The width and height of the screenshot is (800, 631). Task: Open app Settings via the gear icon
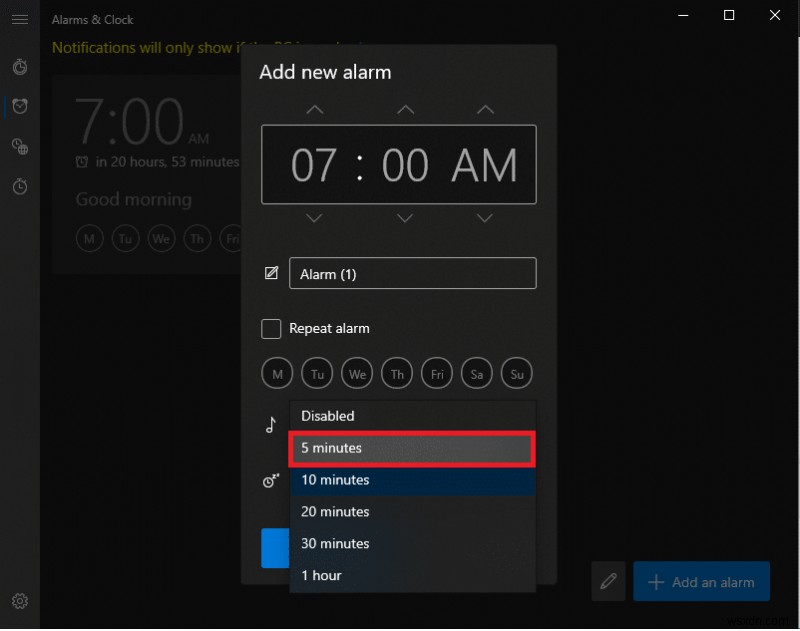20,601
